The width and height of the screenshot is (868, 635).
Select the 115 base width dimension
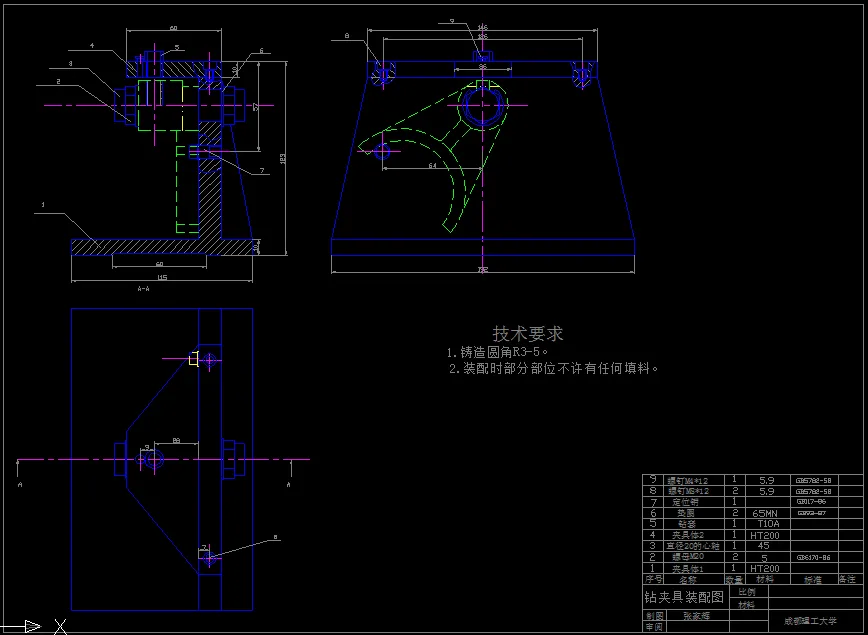click(162, 277)
